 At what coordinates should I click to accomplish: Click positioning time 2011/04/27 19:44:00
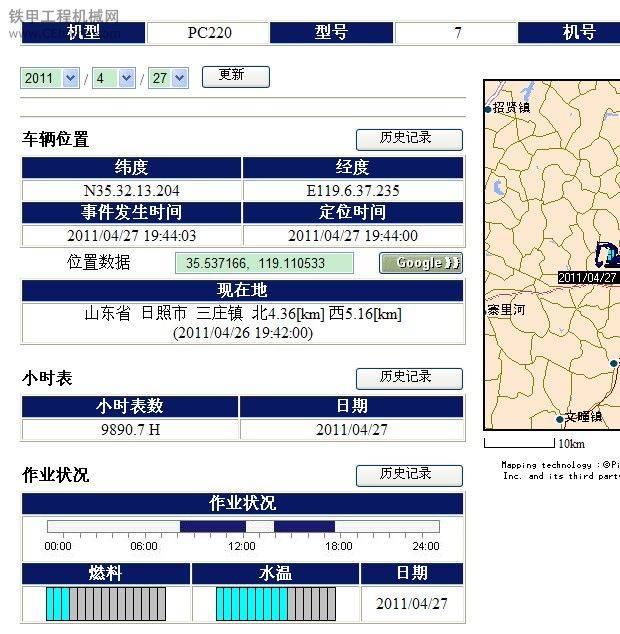[353, 235]
